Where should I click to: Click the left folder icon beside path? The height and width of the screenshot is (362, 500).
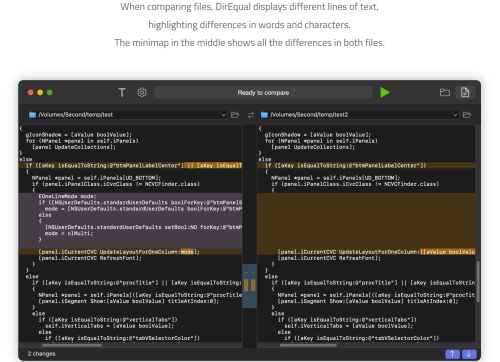pyautogui.click(x=32, y=115)
